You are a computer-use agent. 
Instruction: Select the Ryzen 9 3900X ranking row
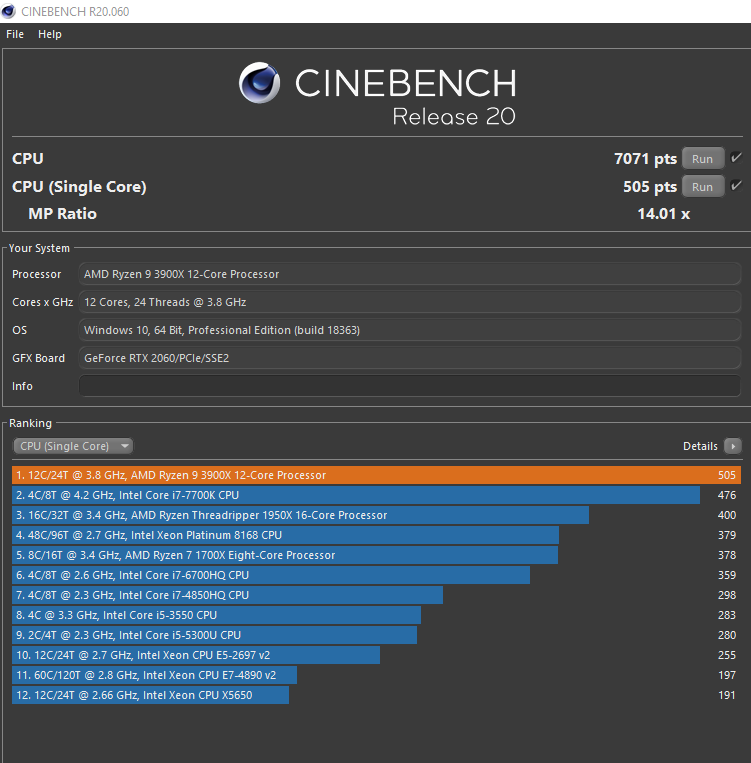[x=376, y=475]
